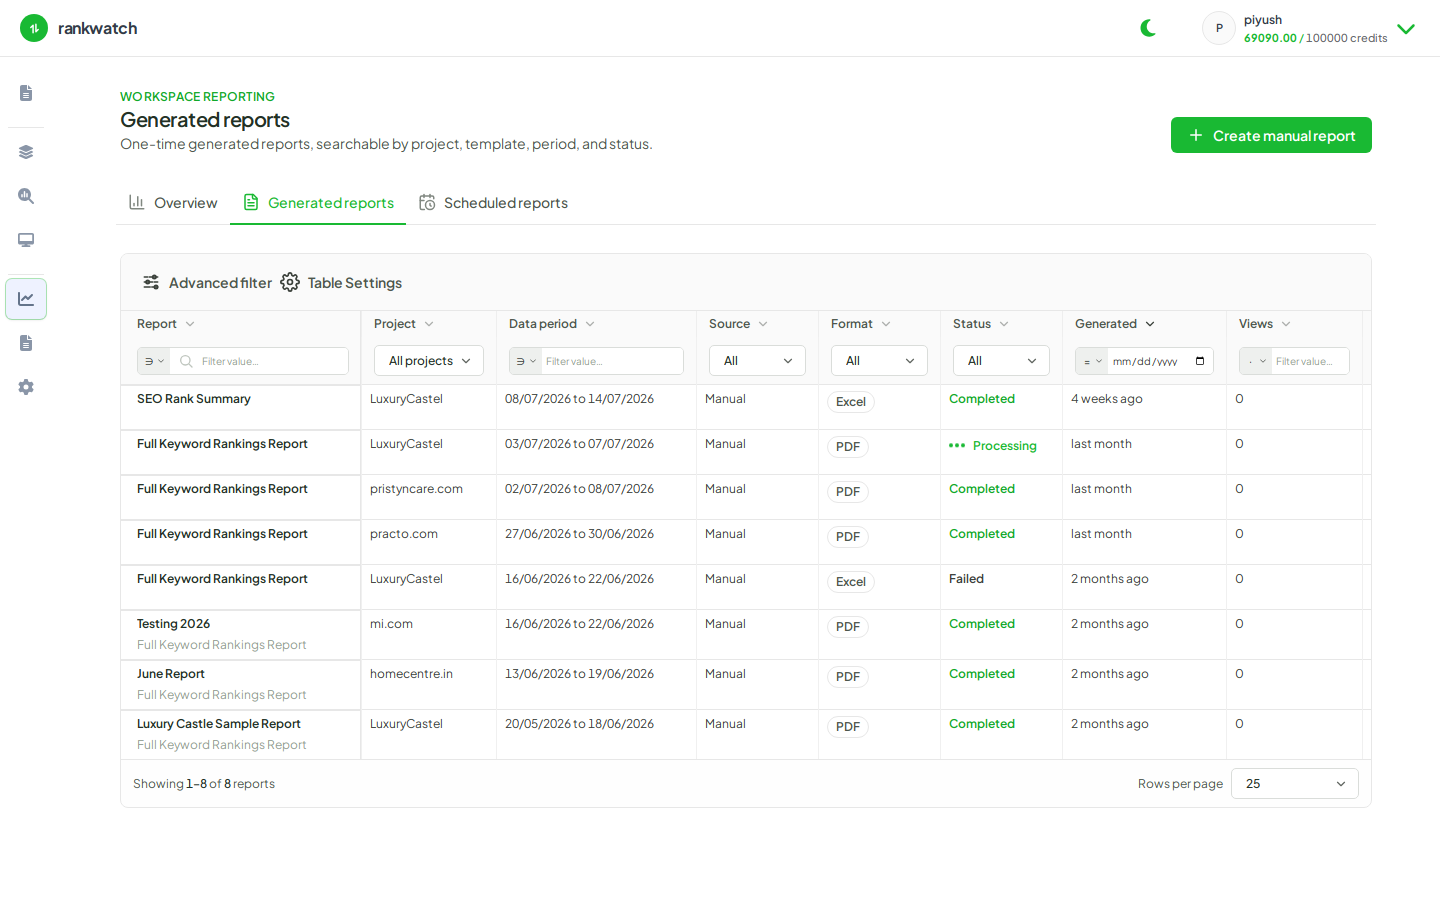Viewport: 1440px width, 900px height.
Task: Open the monitor sidebar icon
Action: tap(26, 240)
